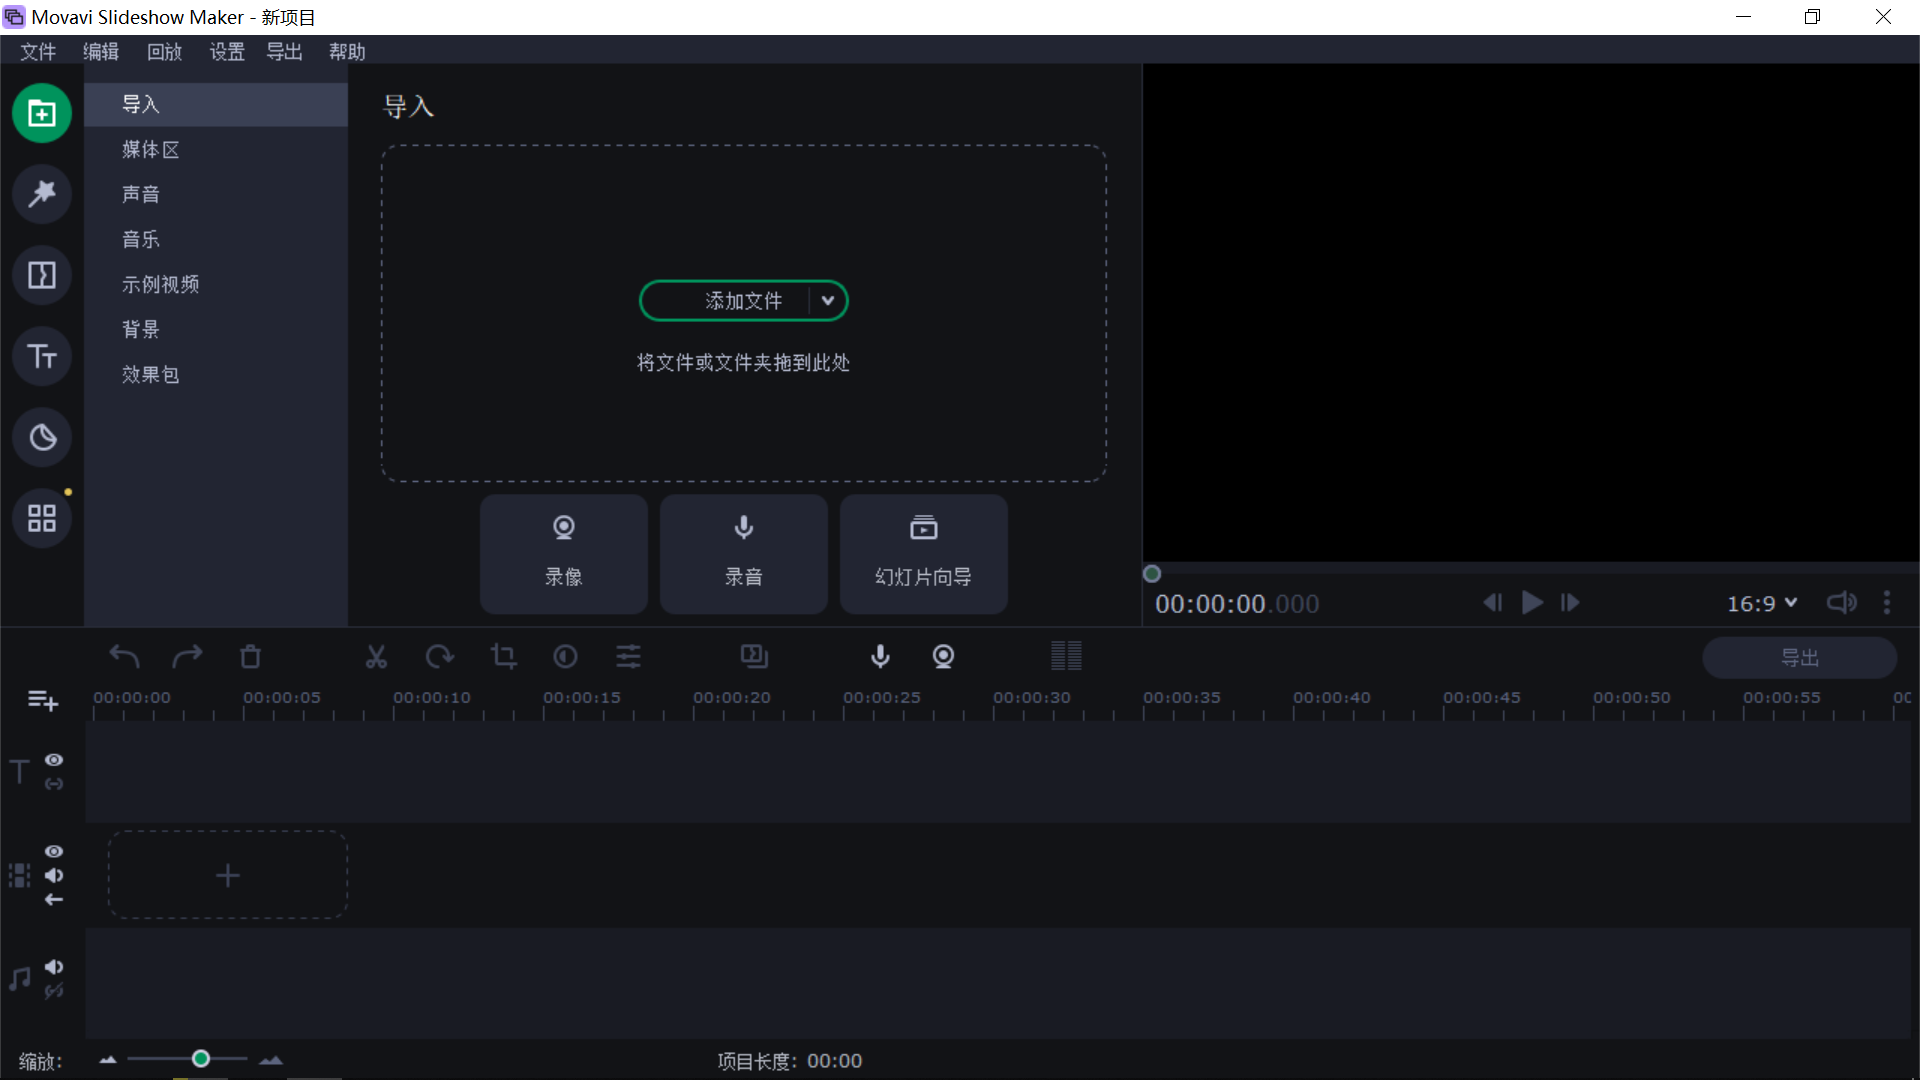The width and height of the screenshot is (1920, 1080).
Task: Open the 回放 menu
Action: (165, 52)
